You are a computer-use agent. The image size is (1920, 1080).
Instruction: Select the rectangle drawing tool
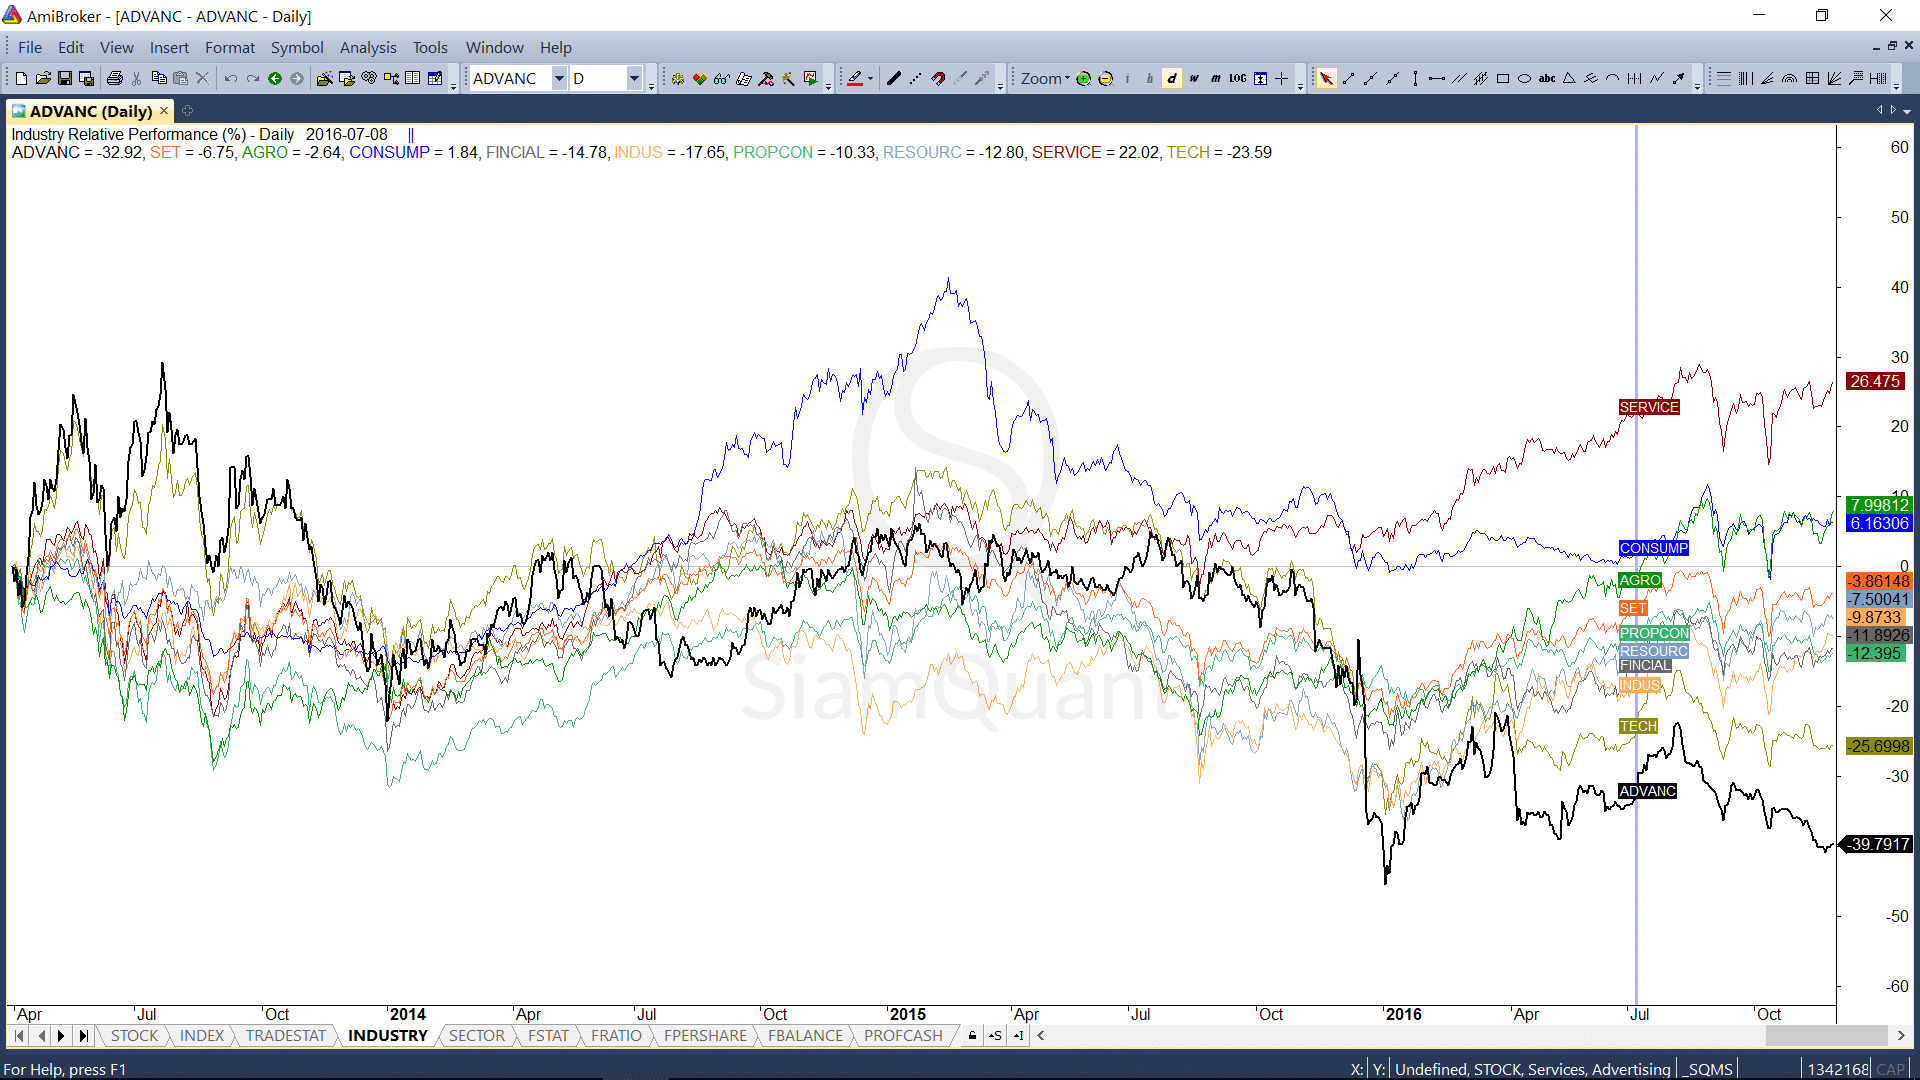point(1502,78)
